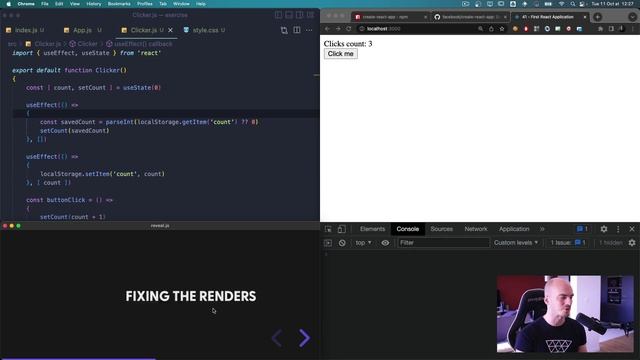640x360 pixels.
Task: Open DevTools issues counter badge
Action: [x=582, y=229]
